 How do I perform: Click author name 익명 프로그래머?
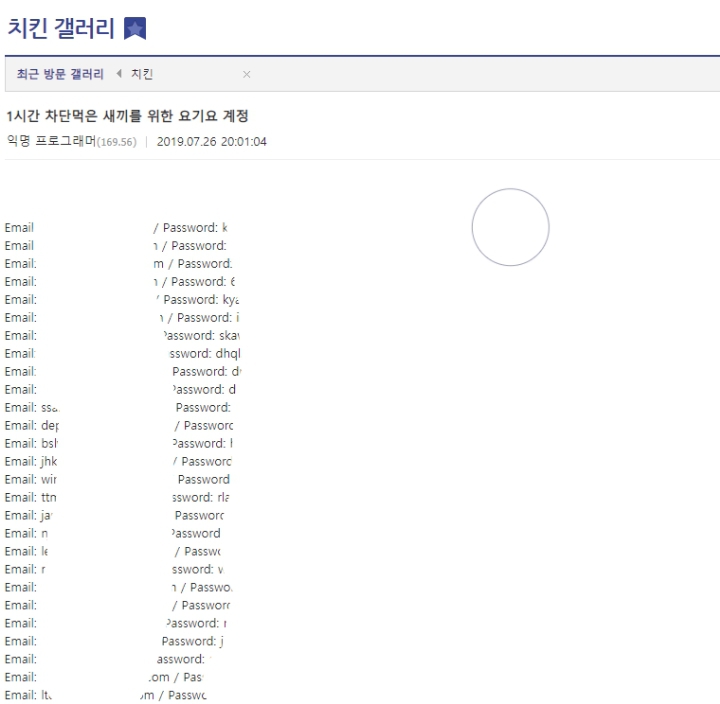51,141
